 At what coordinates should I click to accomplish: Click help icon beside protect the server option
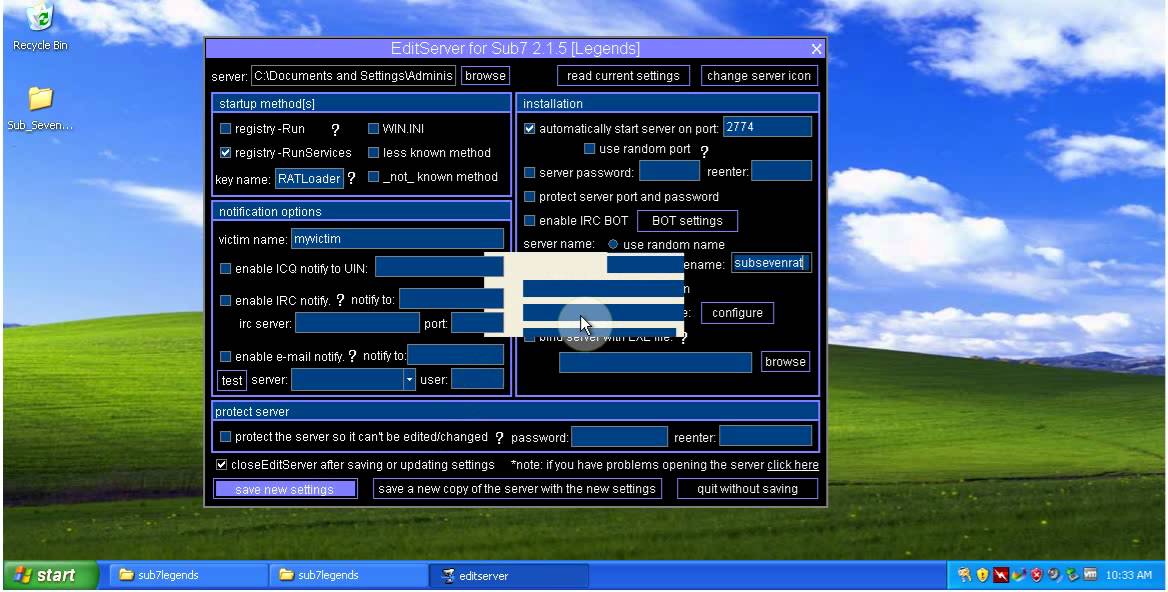[x=499, y=438]
